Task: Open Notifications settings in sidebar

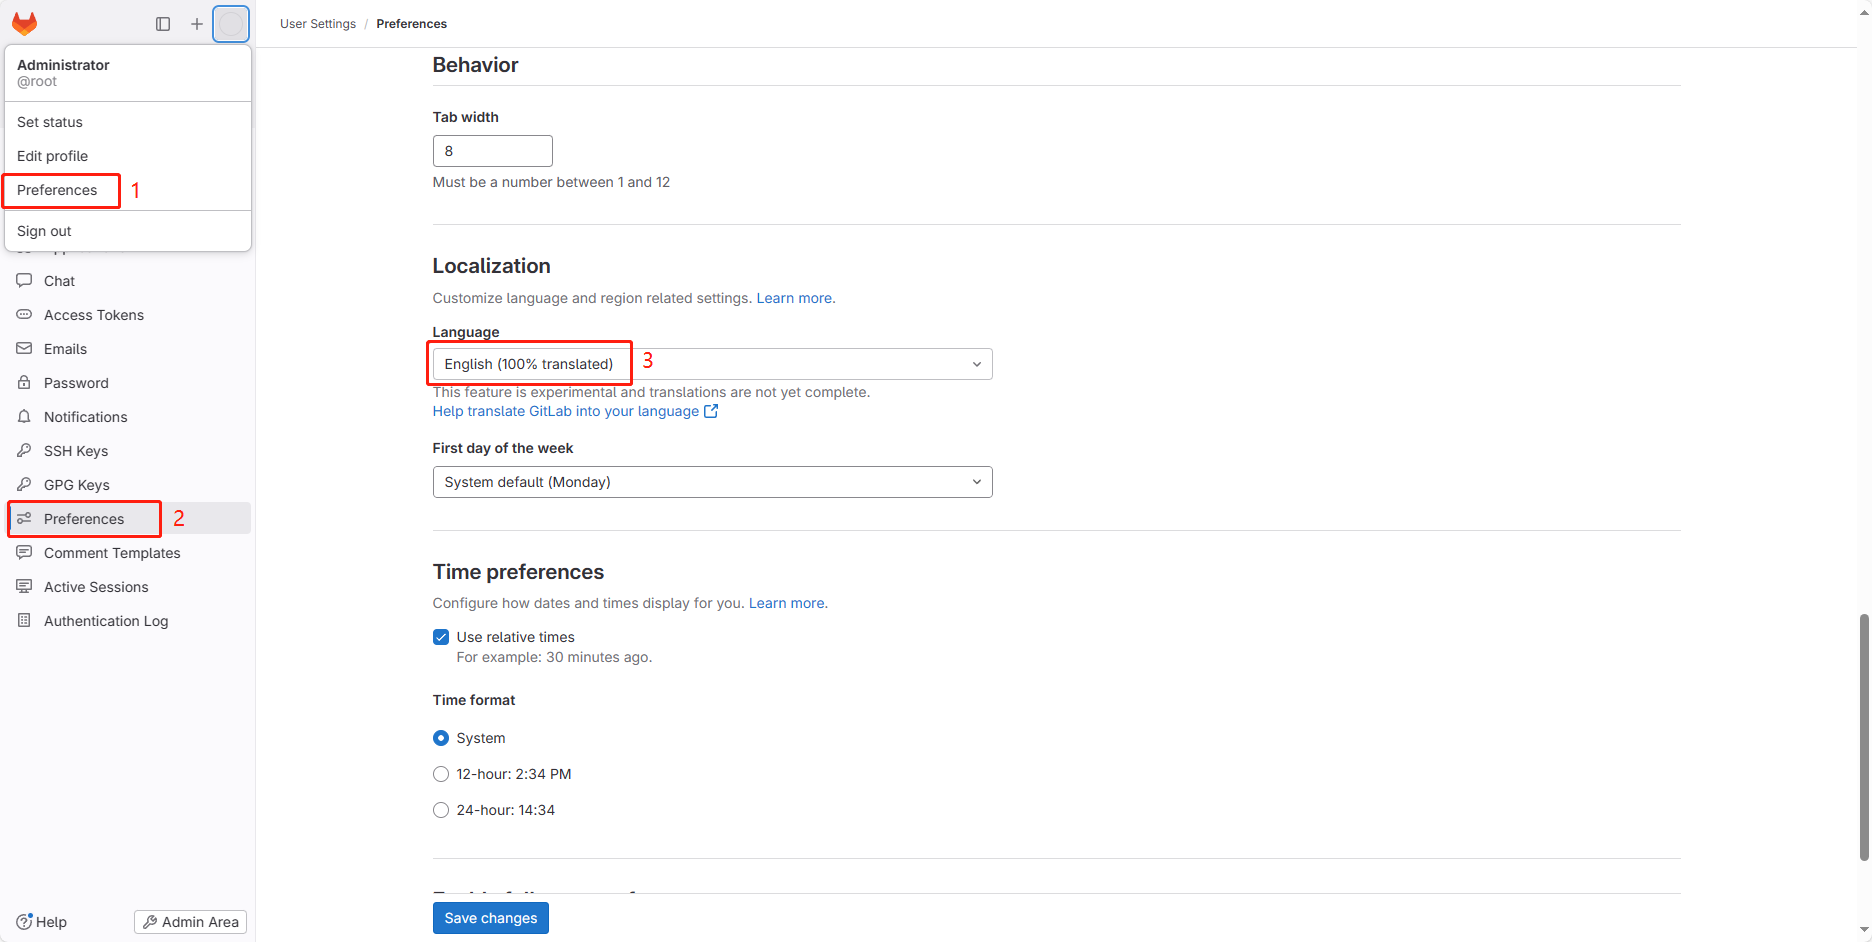Action: pos(85,417)
